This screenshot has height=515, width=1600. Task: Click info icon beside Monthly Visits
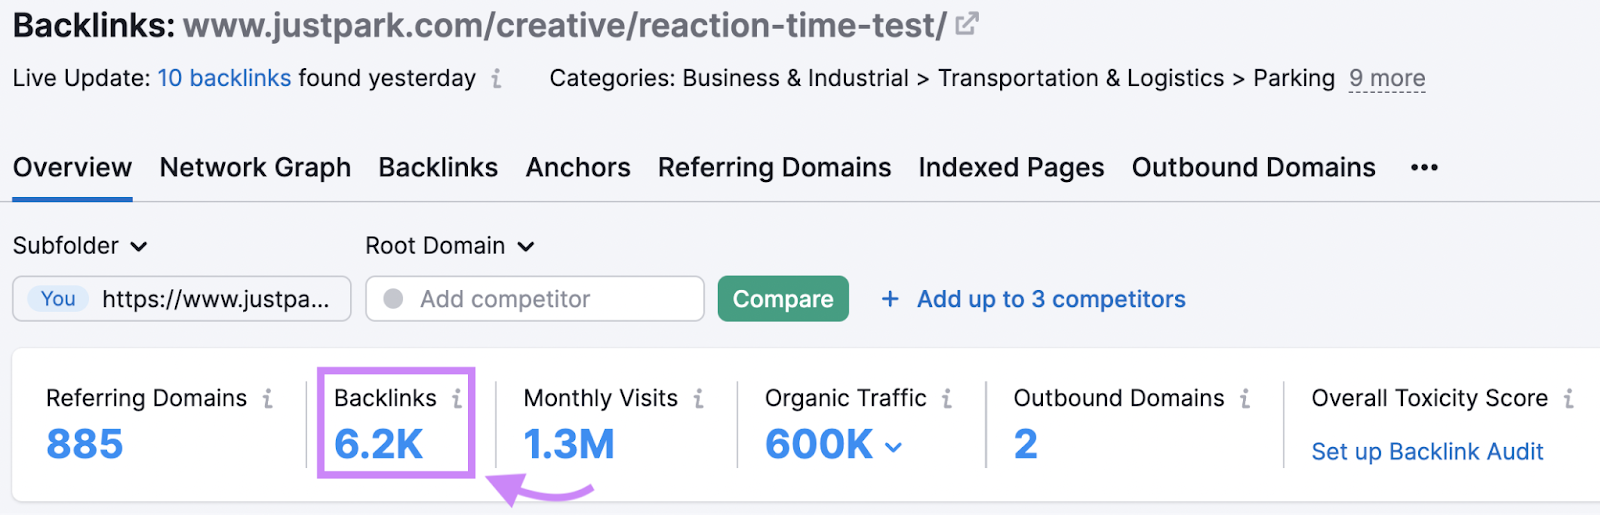pos(699,399)
